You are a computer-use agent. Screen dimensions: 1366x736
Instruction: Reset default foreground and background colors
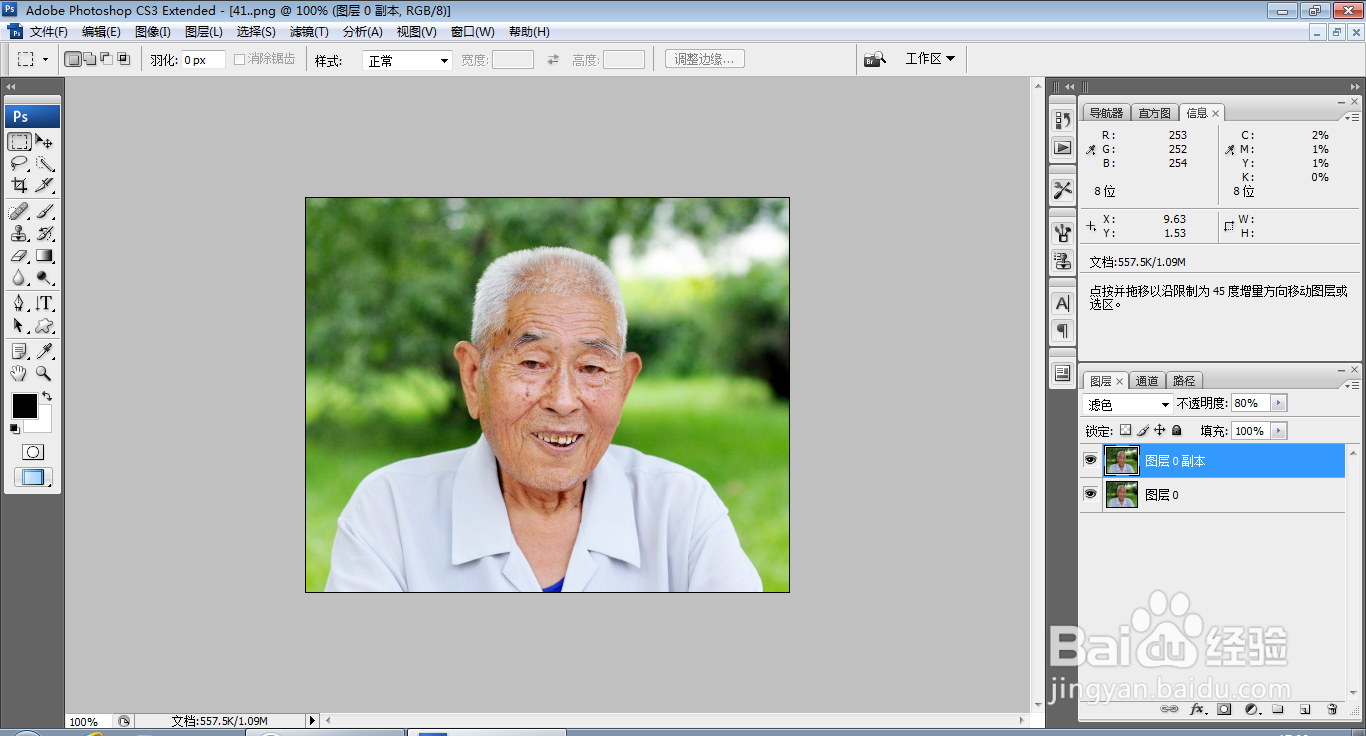point(15,428)
